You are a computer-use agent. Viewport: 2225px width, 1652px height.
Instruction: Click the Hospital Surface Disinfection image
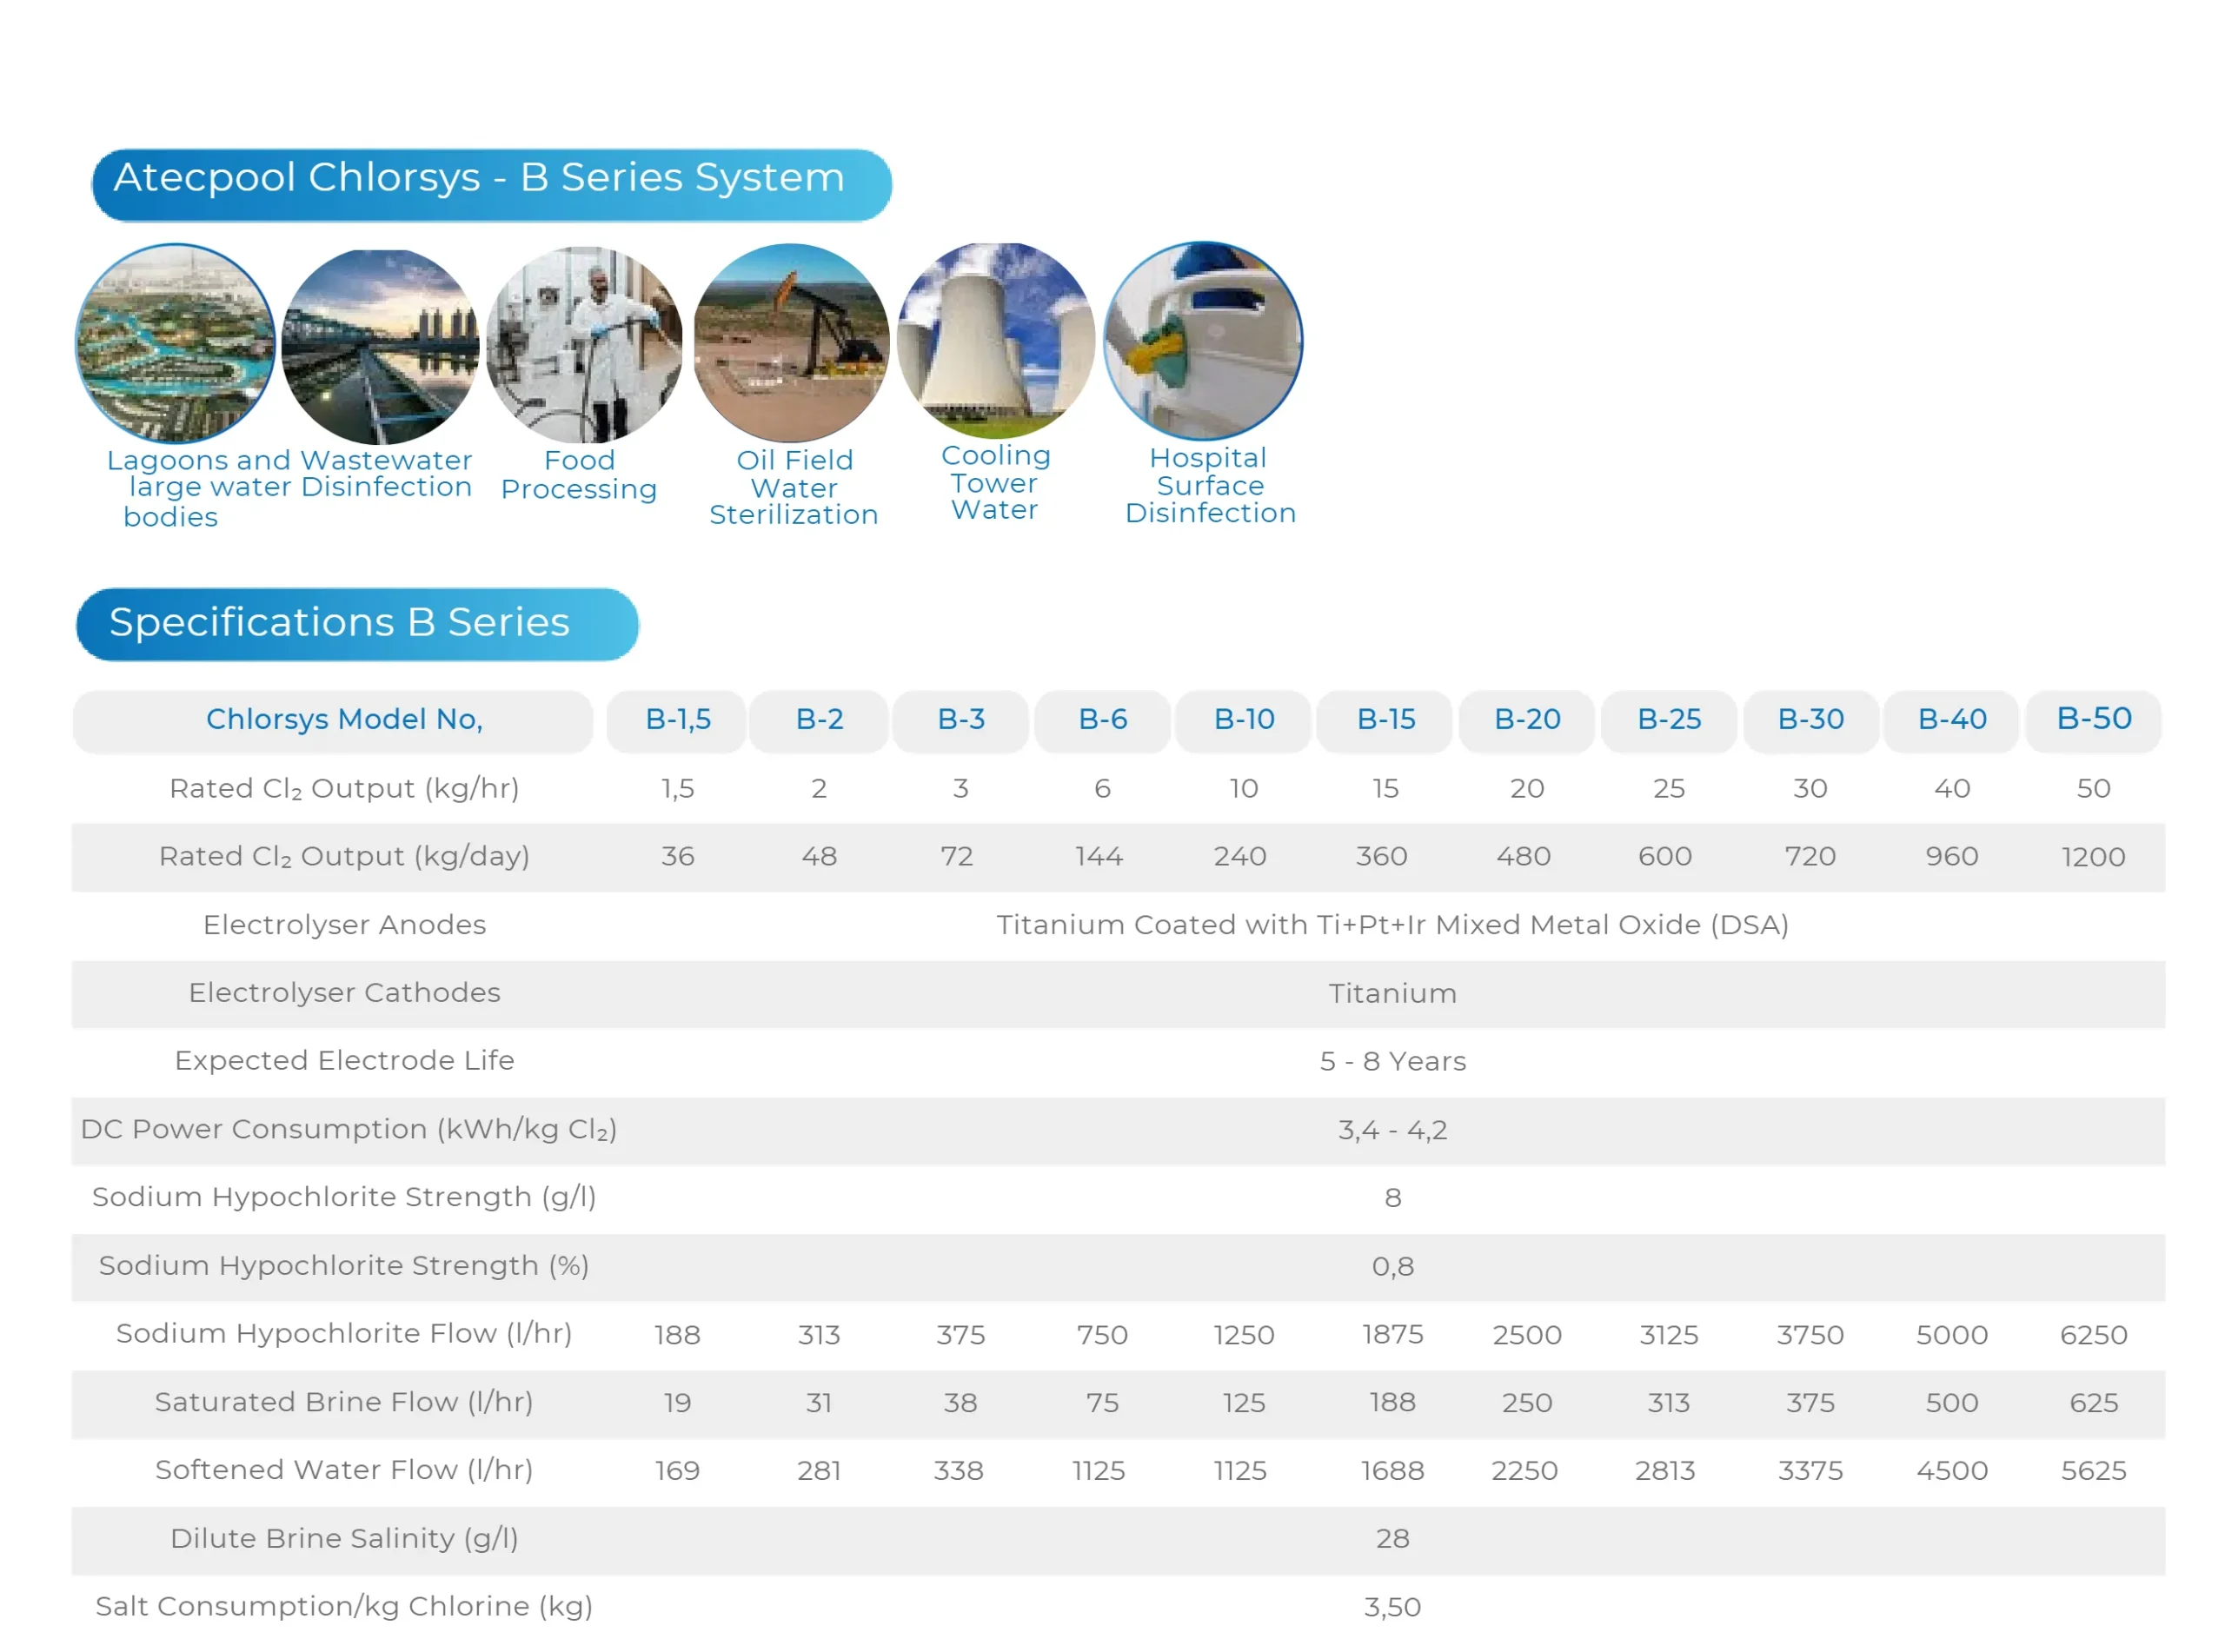[x=1203, y=341]
